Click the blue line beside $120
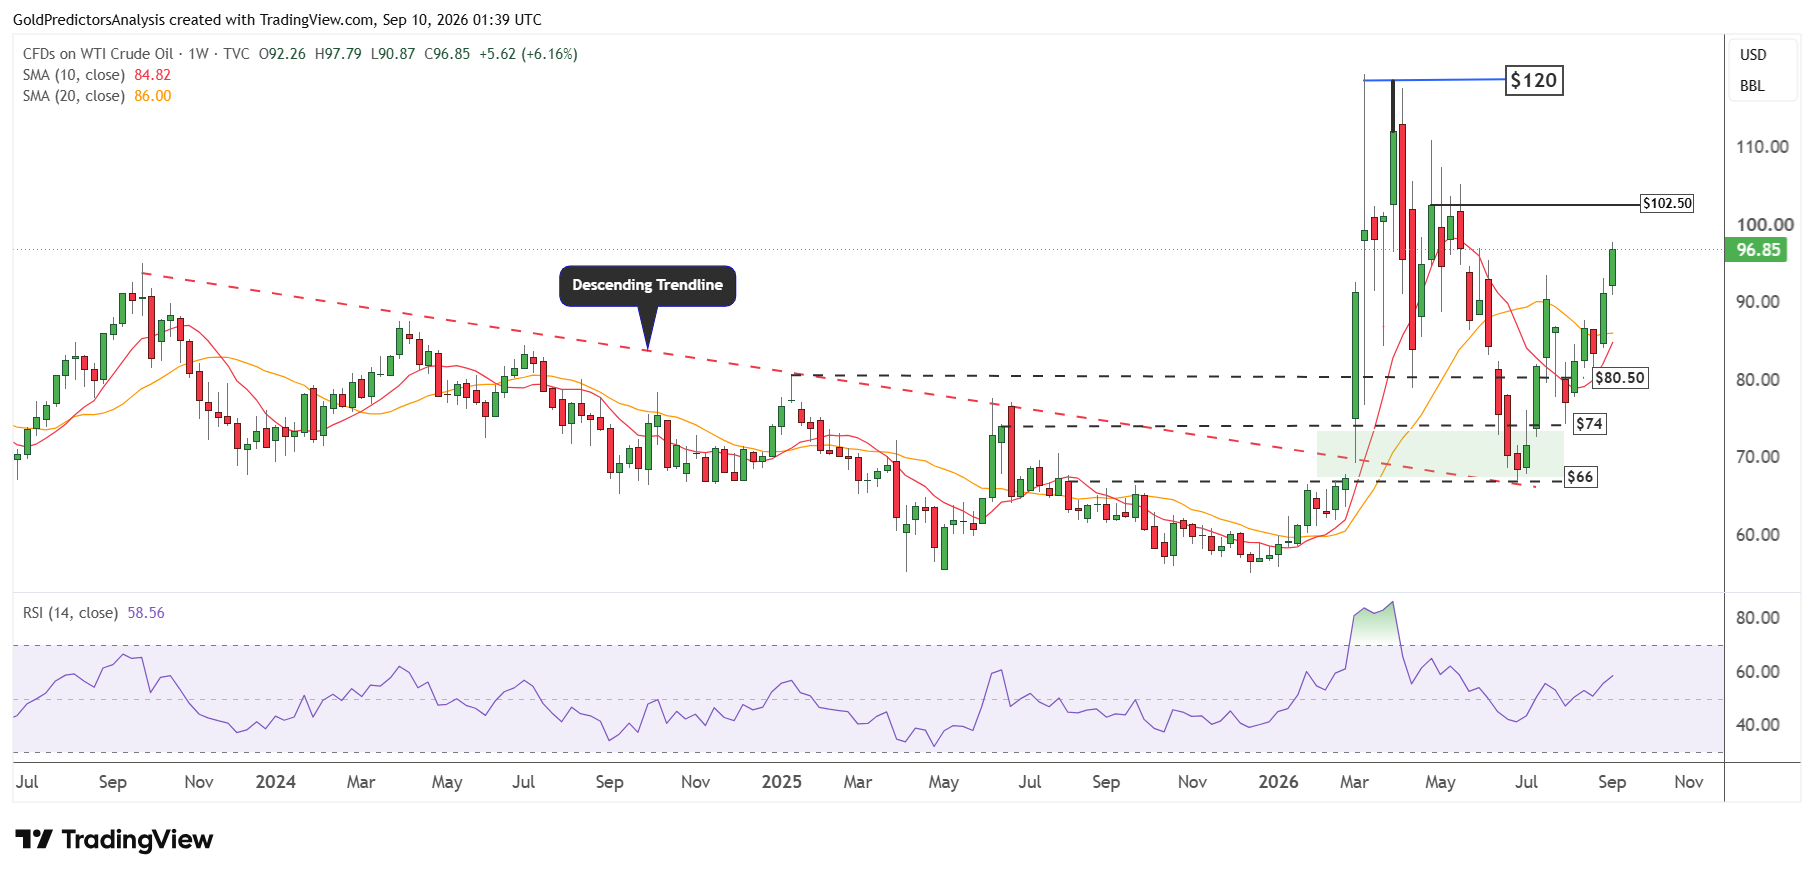 click(x=1435, y=79)
